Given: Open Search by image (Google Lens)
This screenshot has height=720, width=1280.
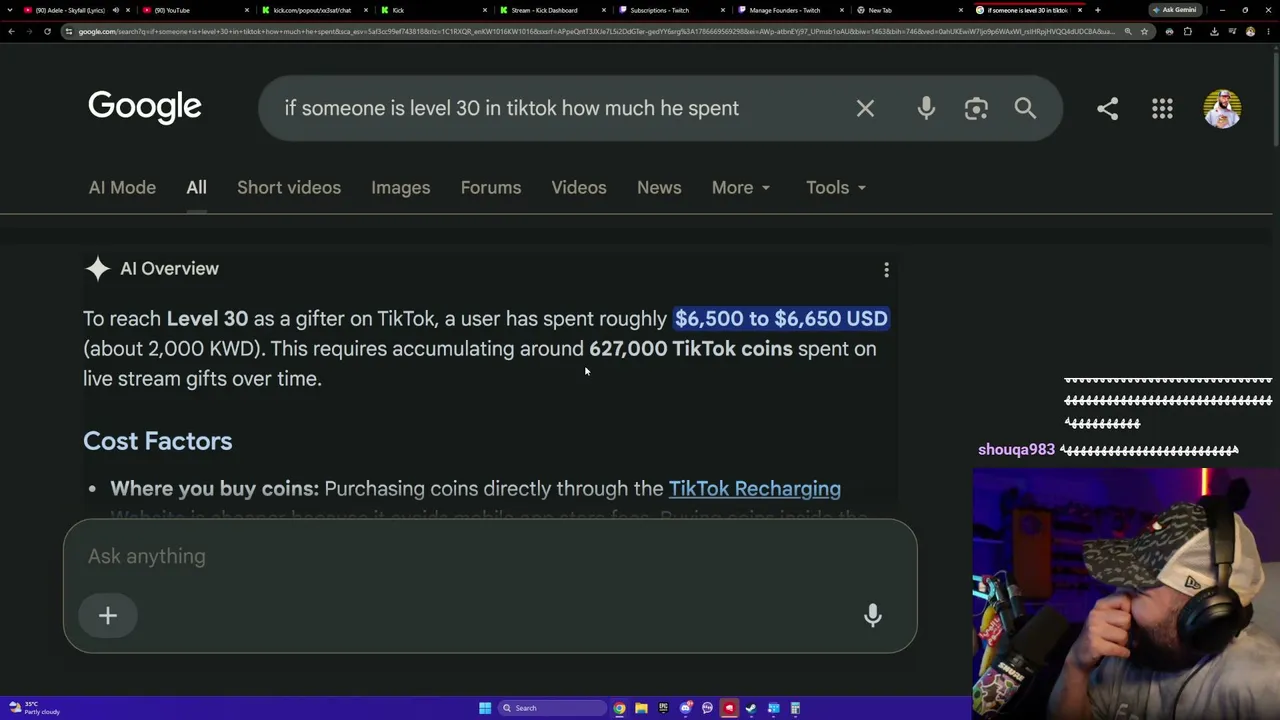Looking at the screenshot, I should point(976,108).
